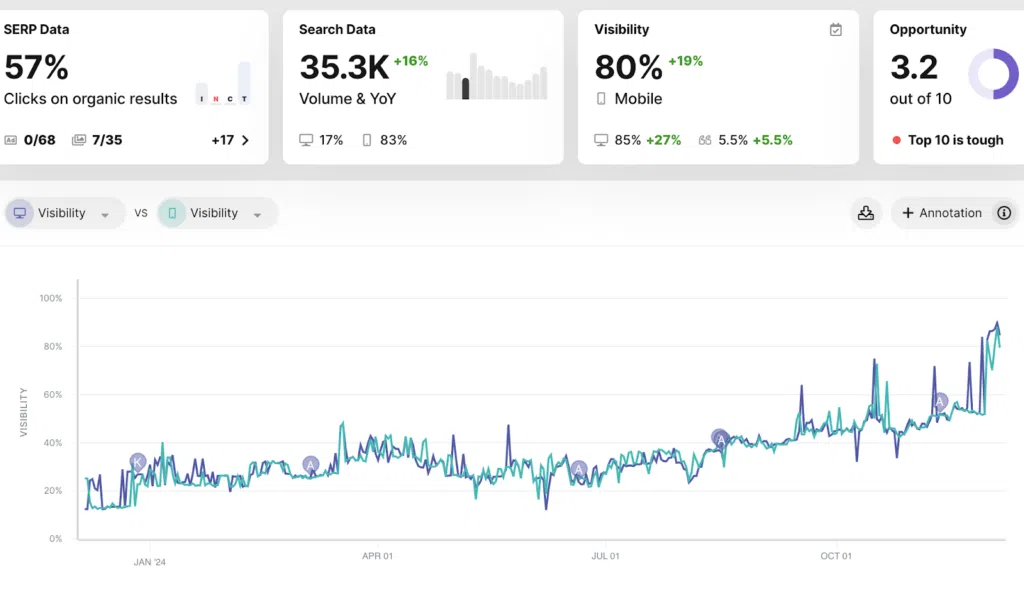Click the binoculars icon next to 5.5%
This screenshot has height=616, width=1024.
(x=705, y=140)
